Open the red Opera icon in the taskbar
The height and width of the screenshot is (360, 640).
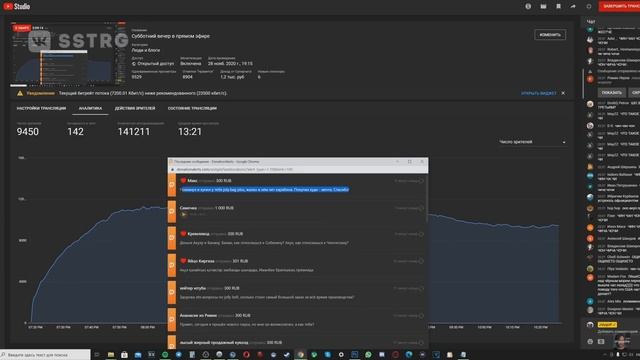pyautogui.click(x=246, y=355)
